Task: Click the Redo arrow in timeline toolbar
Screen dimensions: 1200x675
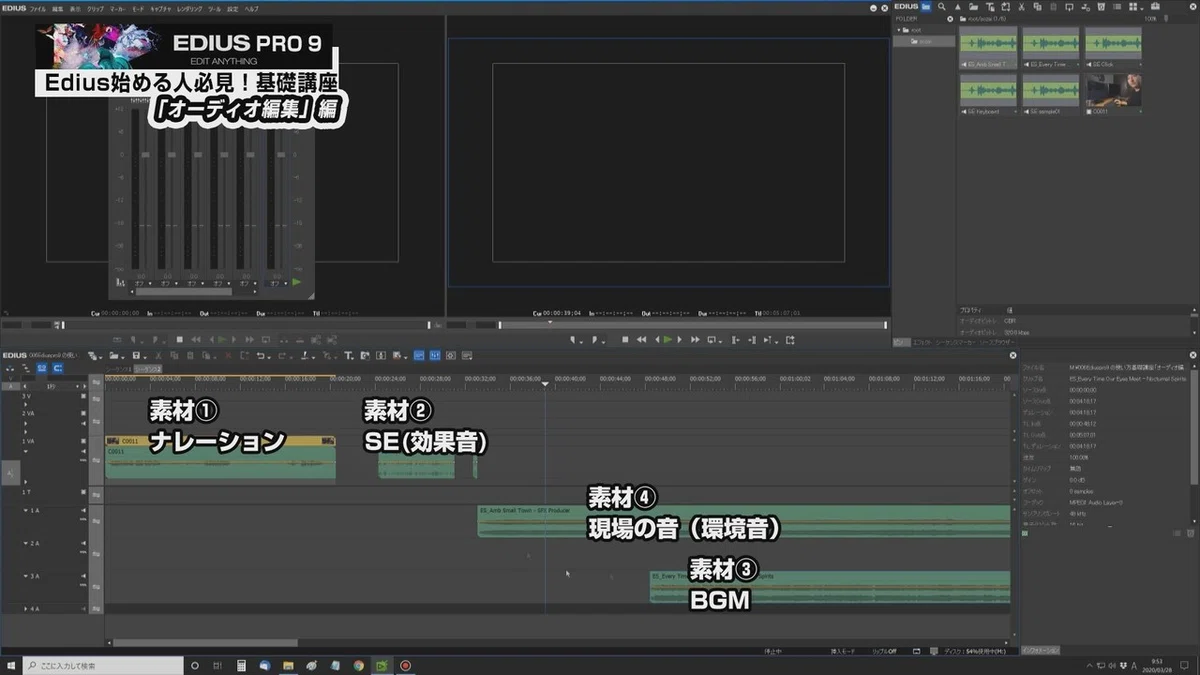Action: pyautogui.click(x=283, y=355)
